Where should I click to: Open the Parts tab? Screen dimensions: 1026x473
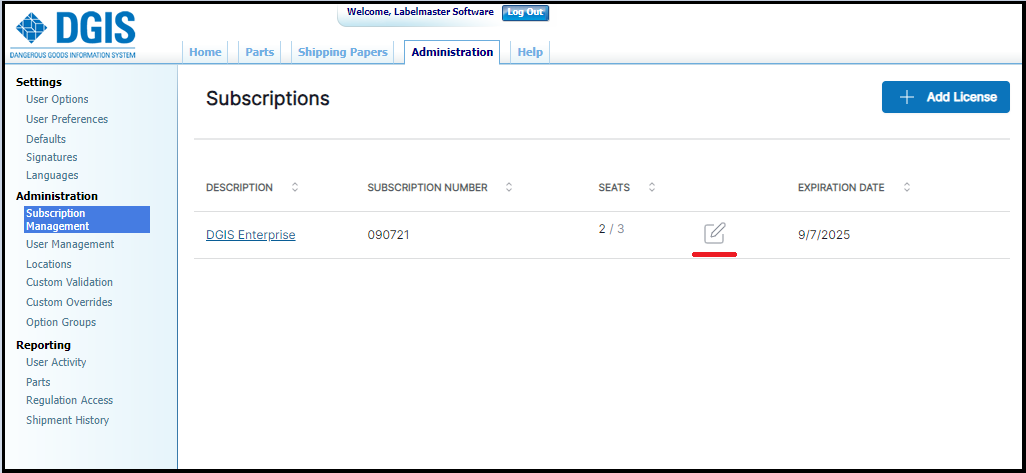click(259, 52)
